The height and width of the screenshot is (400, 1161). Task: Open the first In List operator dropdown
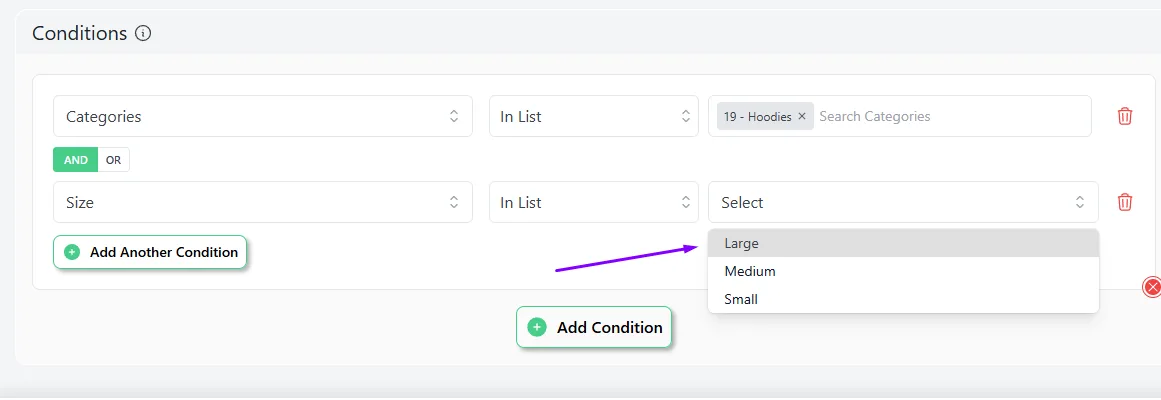[x=593, y=116]
